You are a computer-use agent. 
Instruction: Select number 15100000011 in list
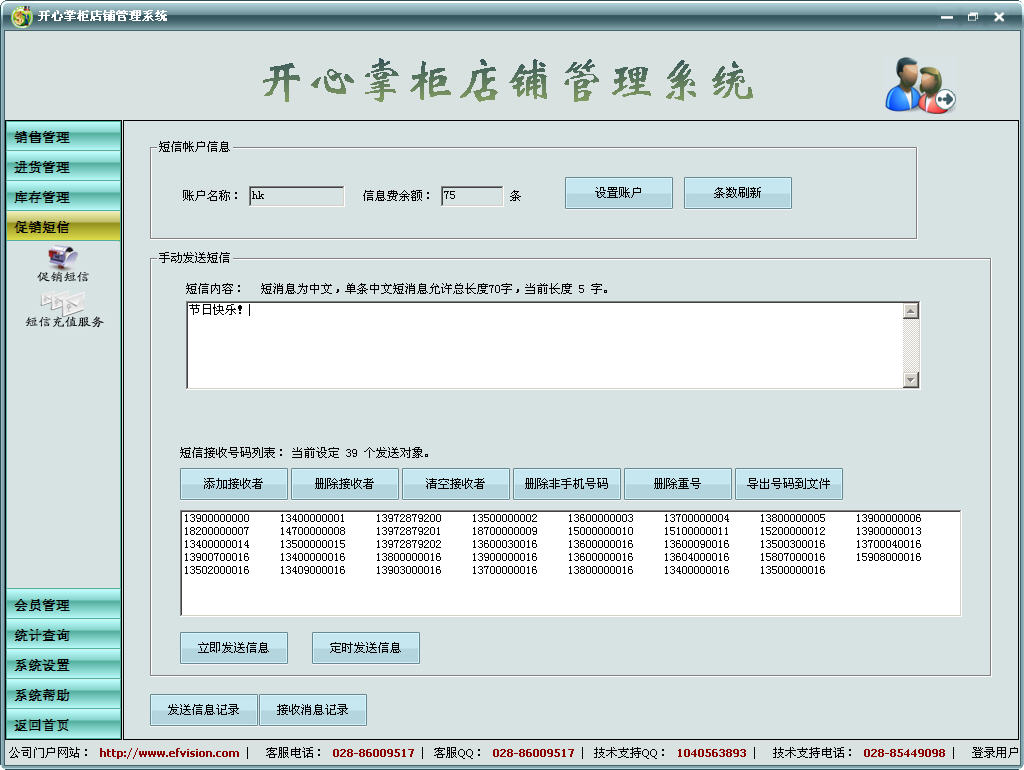point(696,531)
